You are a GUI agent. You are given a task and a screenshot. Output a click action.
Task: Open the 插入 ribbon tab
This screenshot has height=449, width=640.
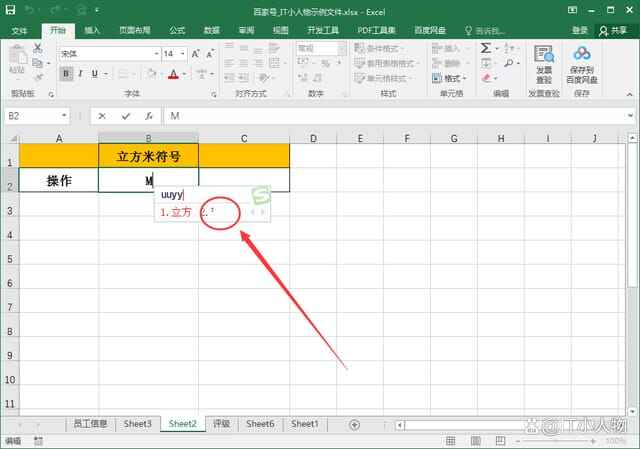[92, 31]
